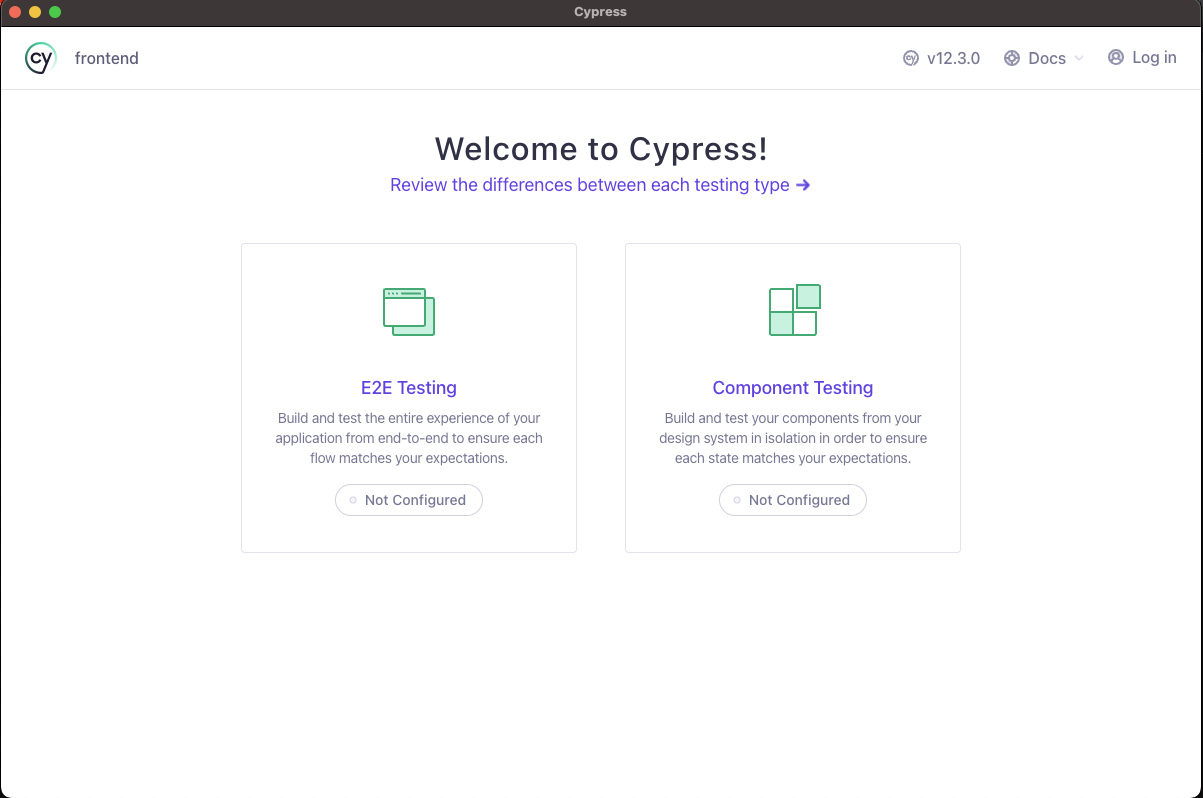
Task: Close the Cypress window with red button
Action: (x=15, y=12)
